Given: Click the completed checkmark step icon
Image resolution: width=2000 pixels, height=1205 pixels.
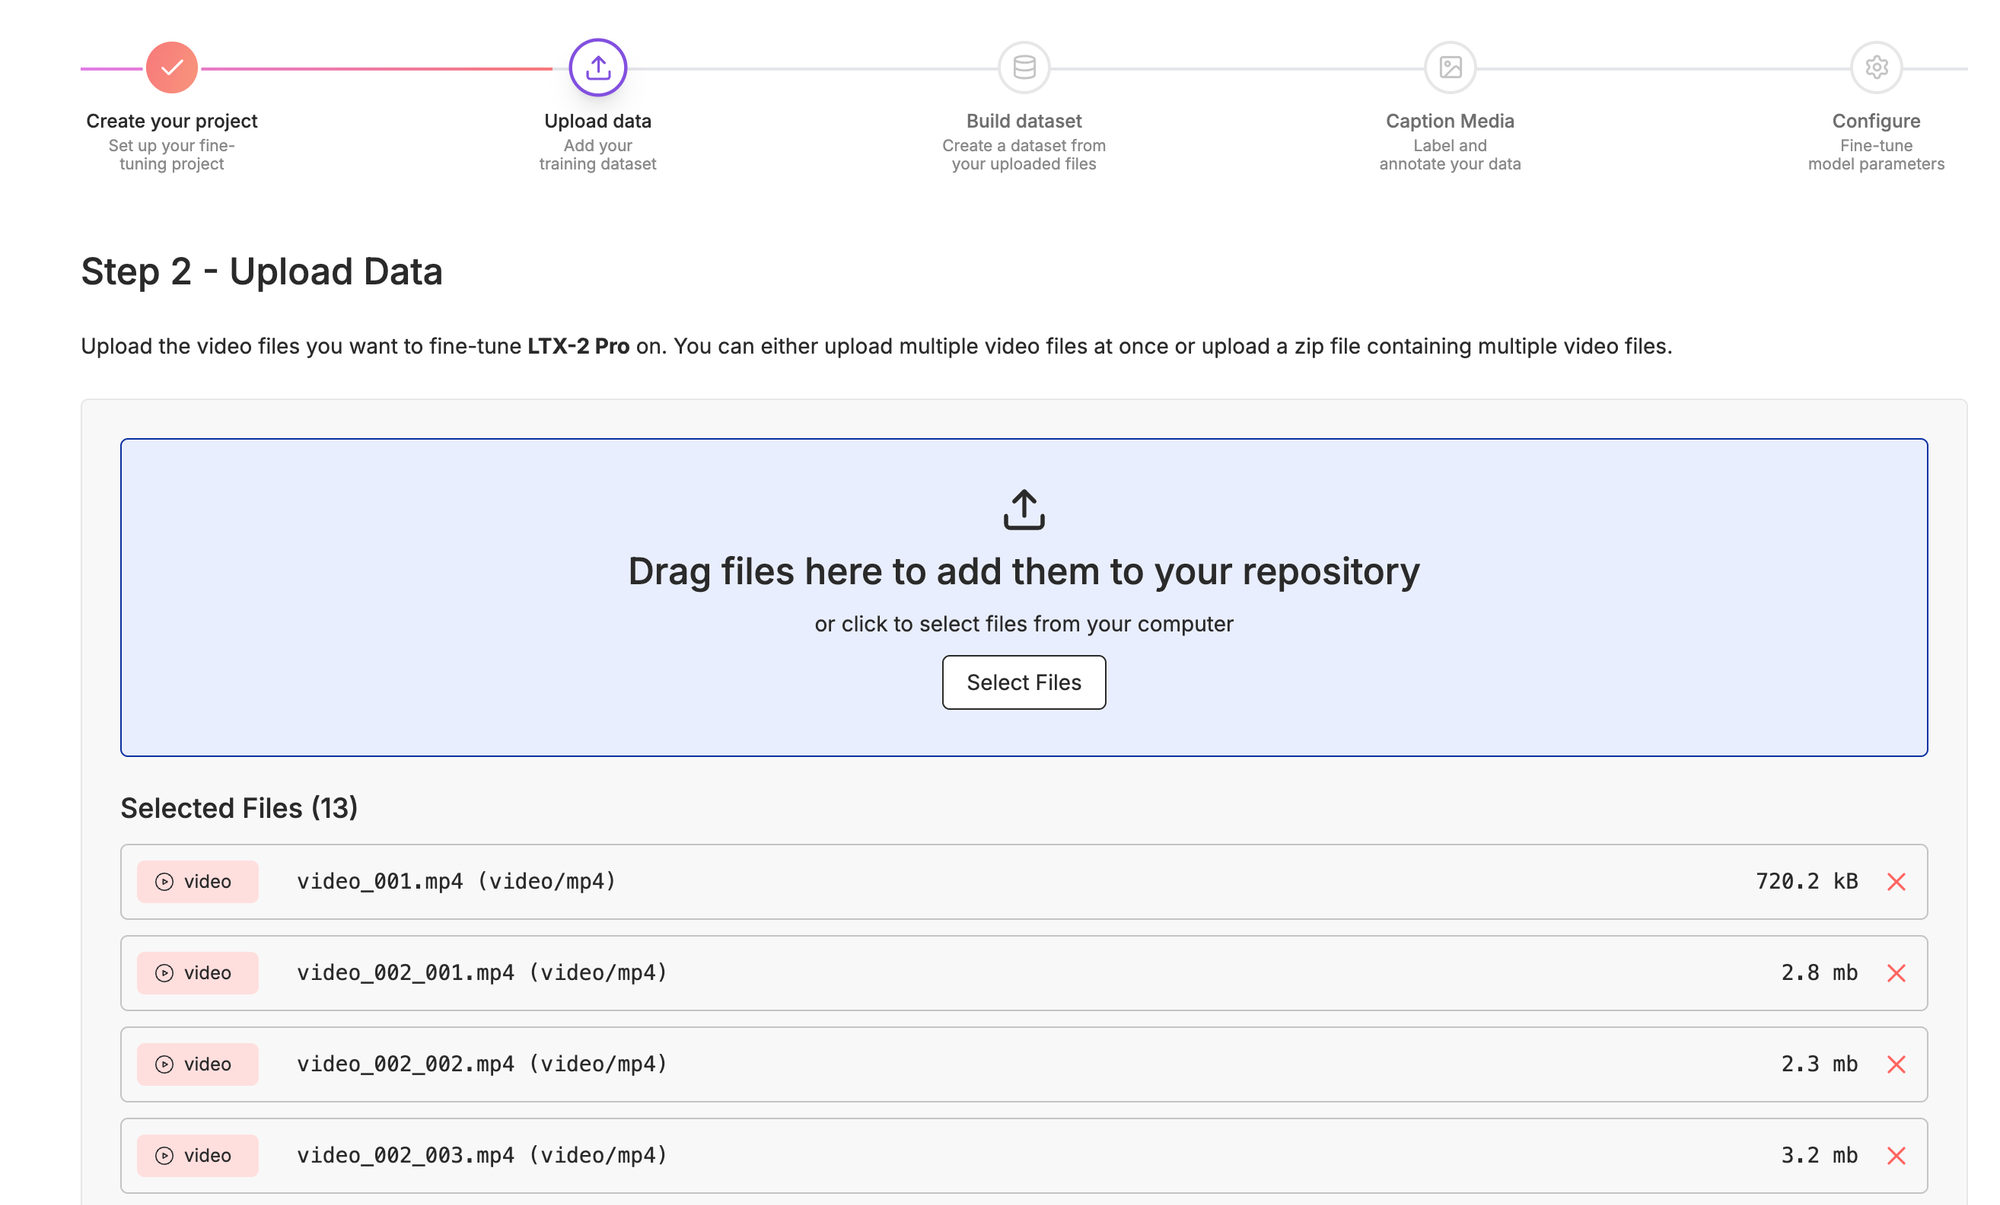Looking at the screenshot, I should pyautogui.click(x=172, y=67).
